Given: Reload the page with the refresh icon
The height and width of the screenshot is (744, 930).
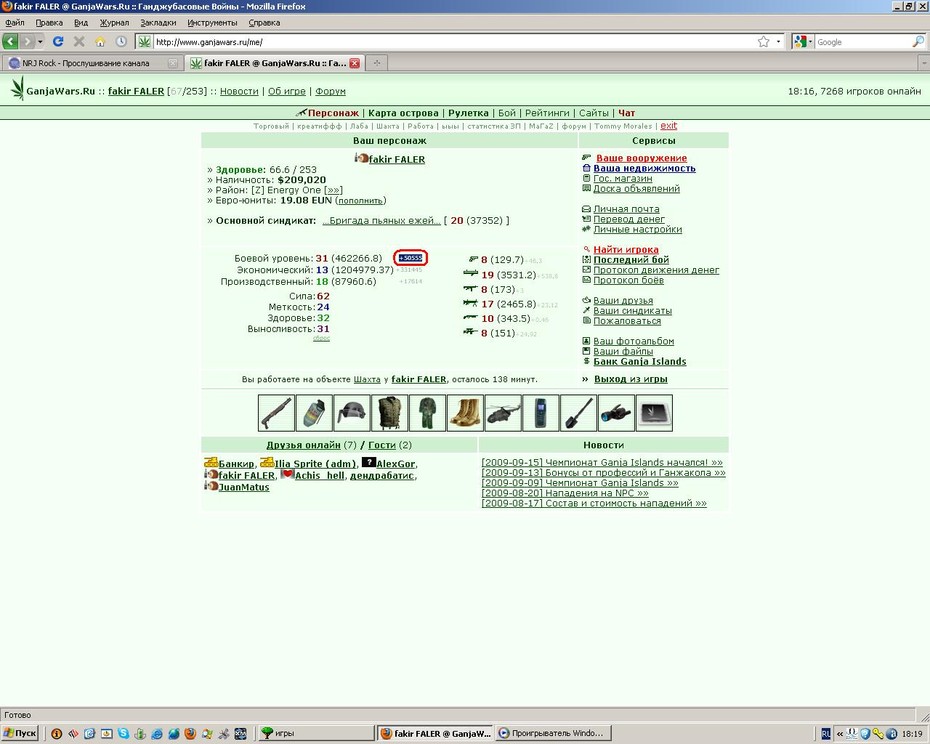Looking at the screenshot, I should [x=58, y=42].
